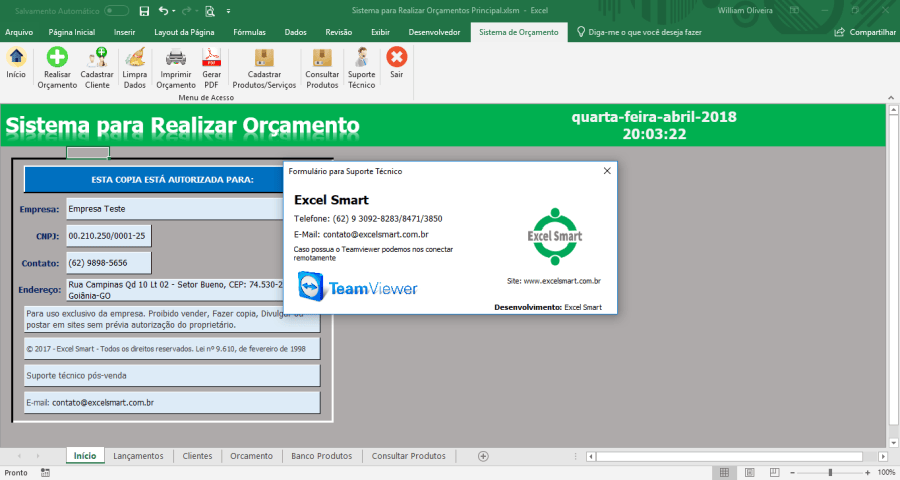
Task: Zoom in with the plus icon
Action: tap(867, 473)
